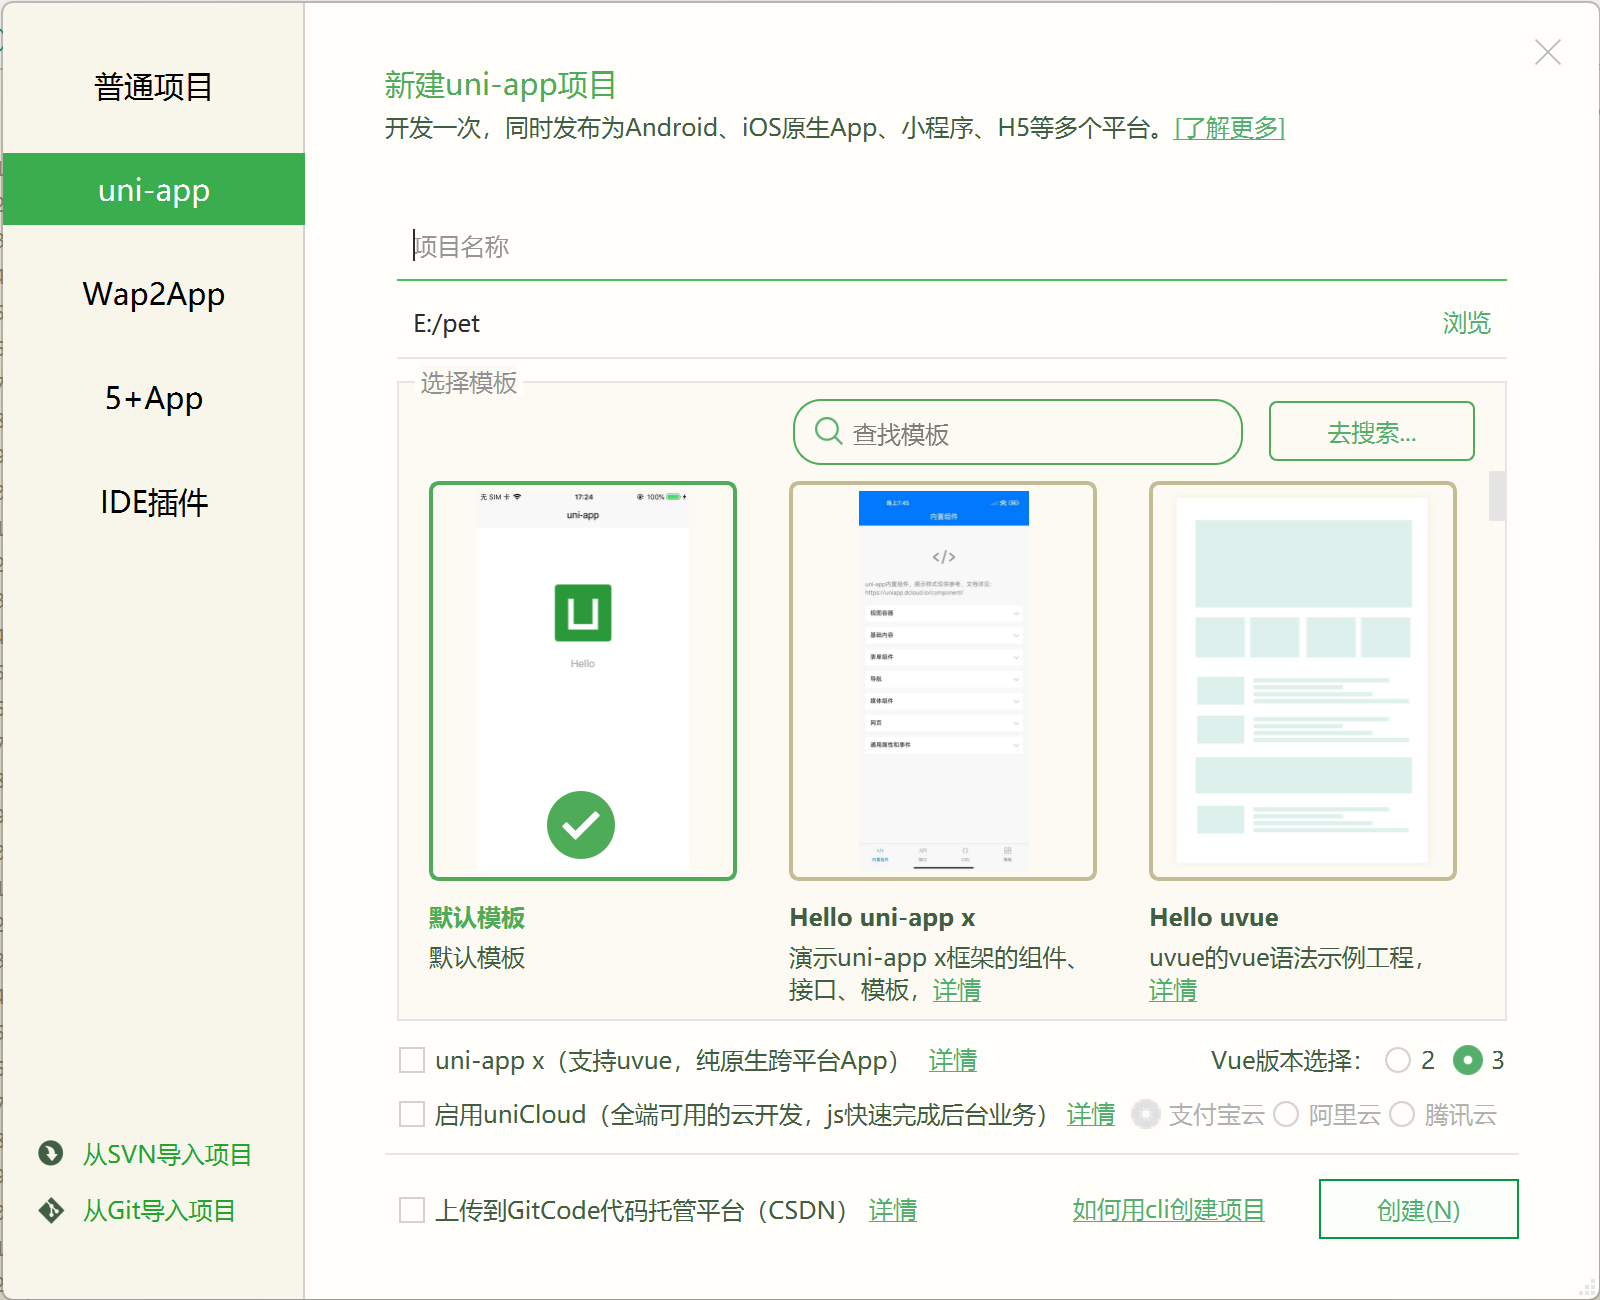The height and width of the screenshot is (1300, 1600).
Task: Focus the 项目名称 input field
Action: (x=952, y=246)
